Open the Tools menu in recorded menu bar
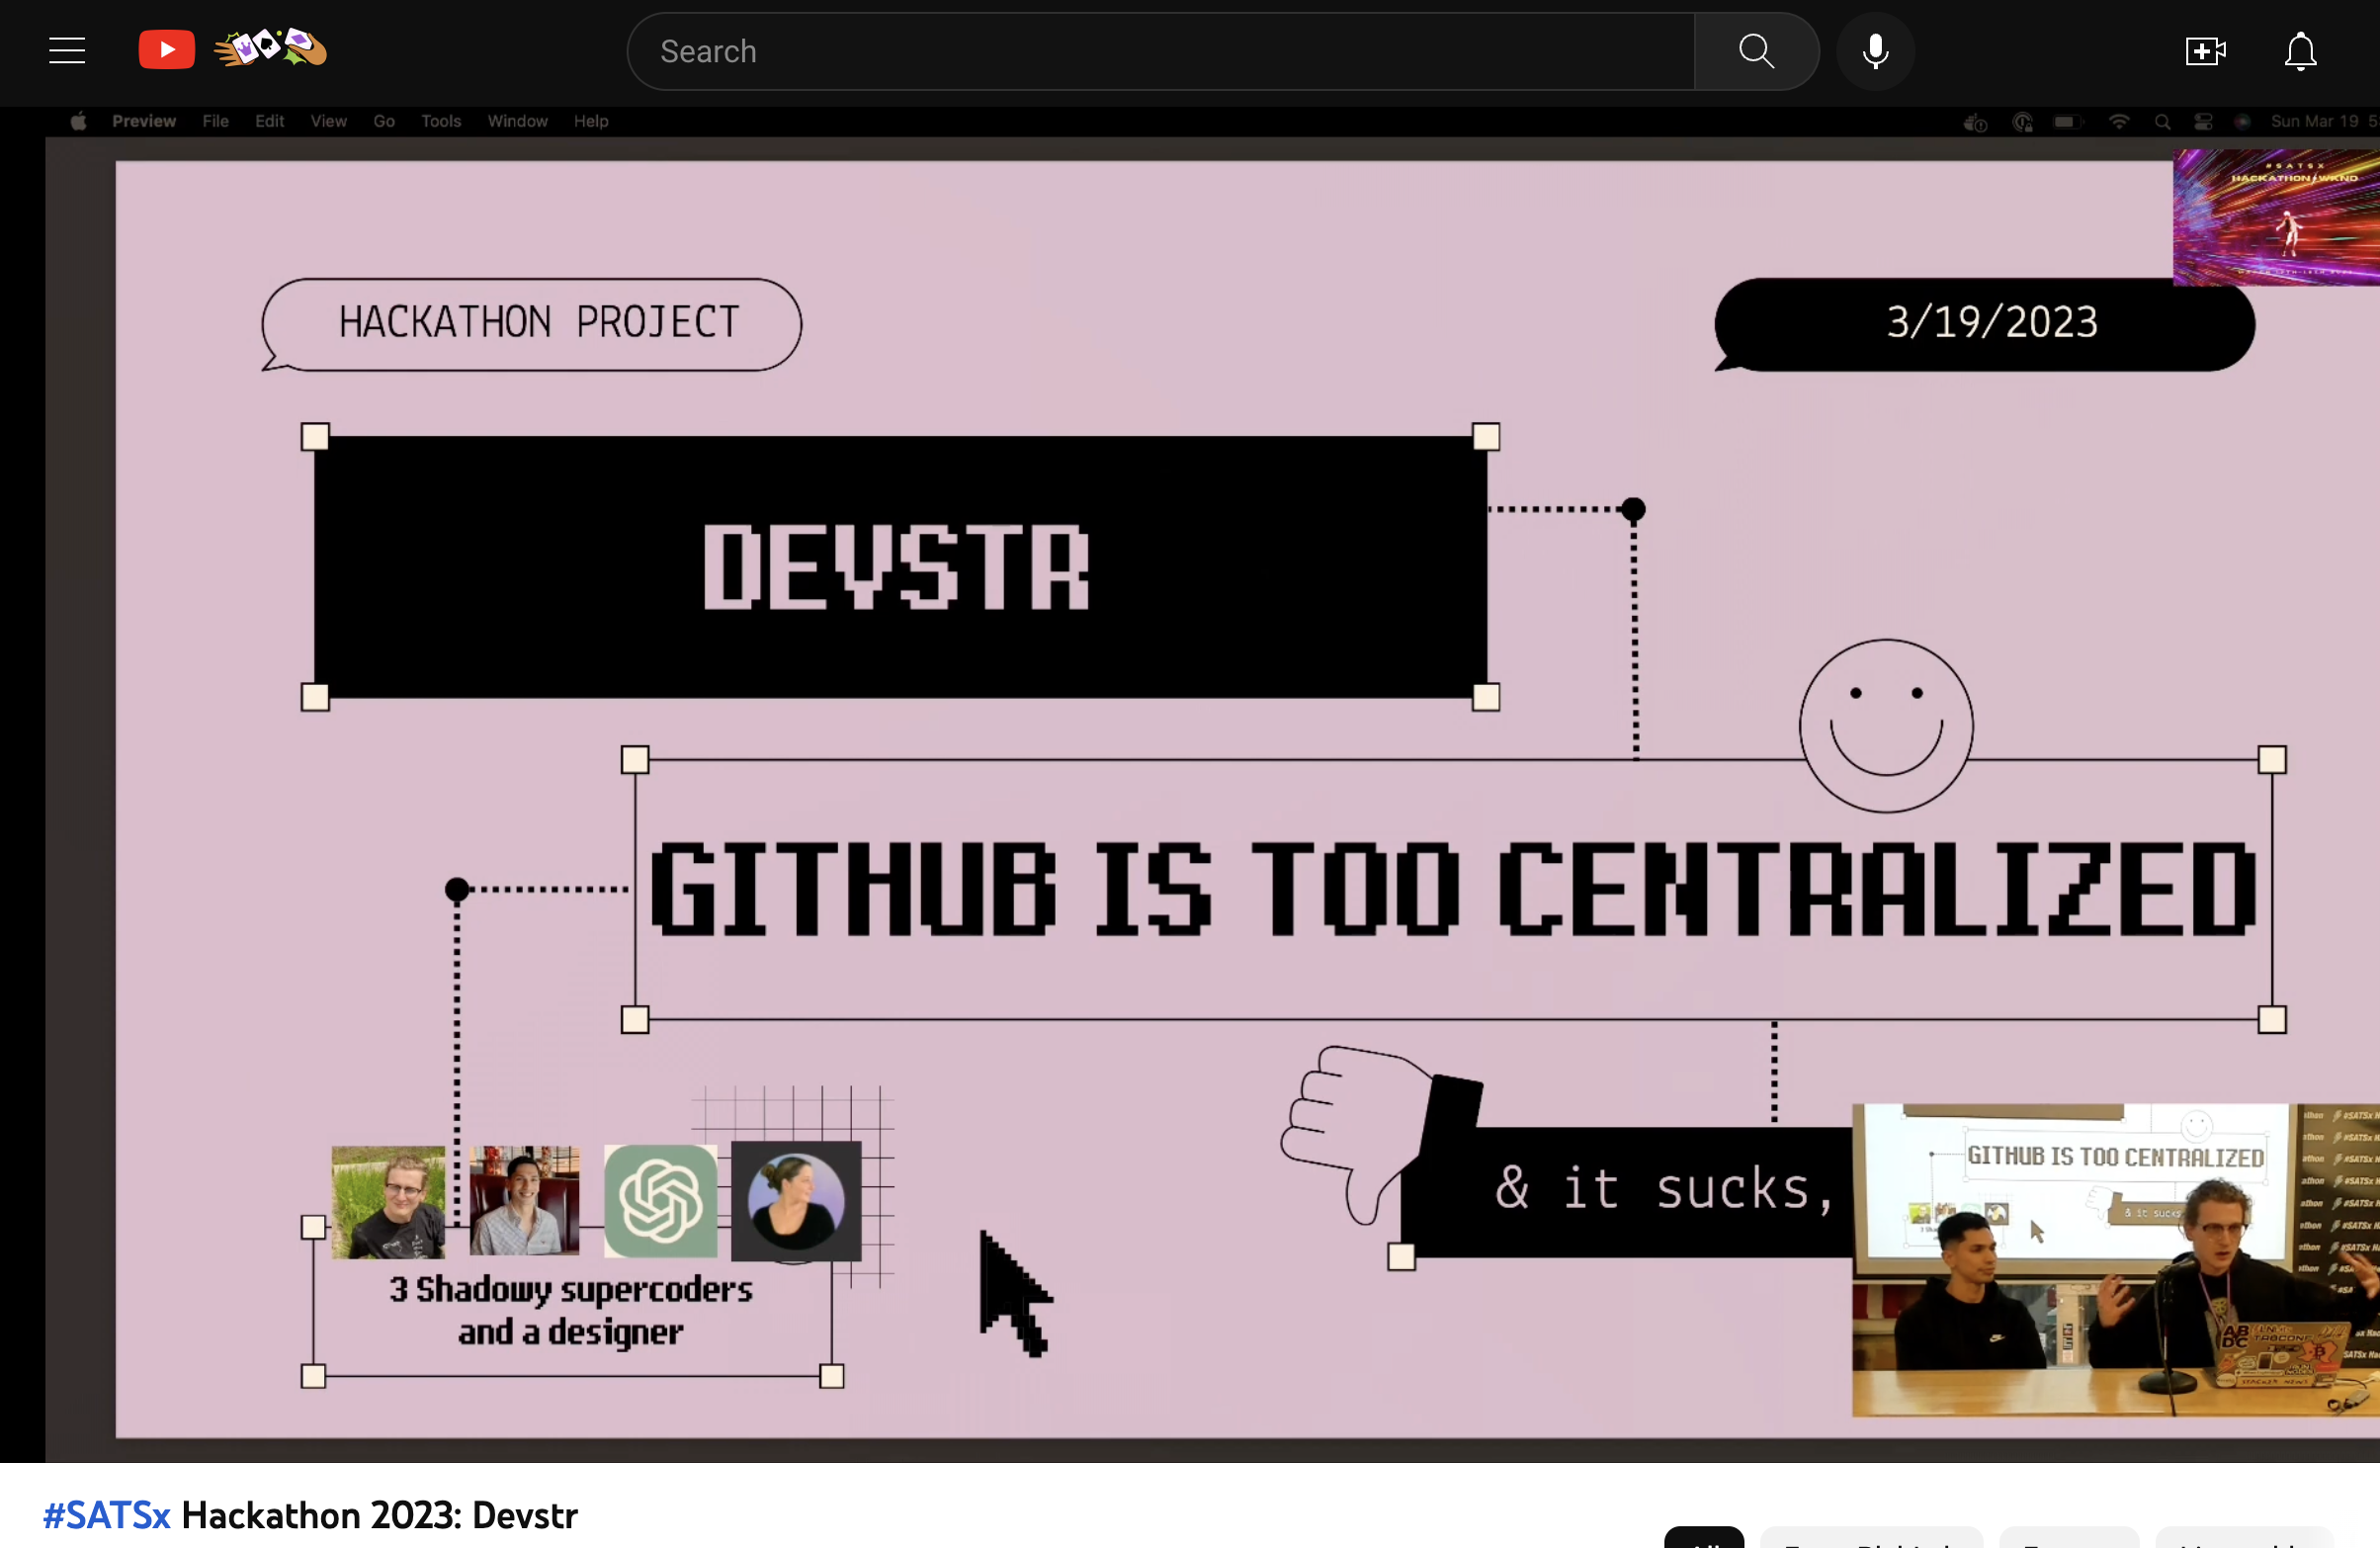Image resolution: width=2380 pixels, height=1548 pixels. pos(440,121)
